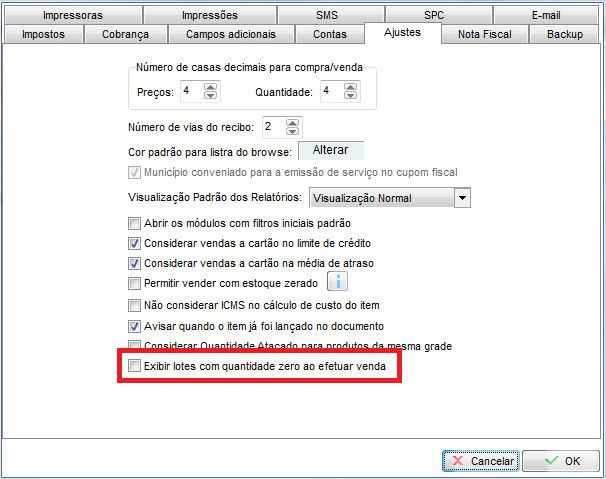Go to the Backup tab
606x479 pixels.
(563, 33)
